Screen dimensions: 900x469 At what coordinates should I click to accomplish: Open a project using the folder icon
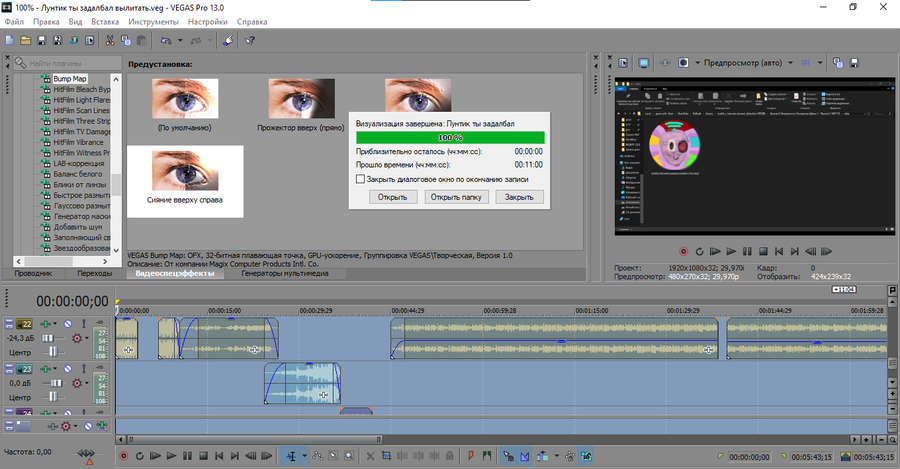pos(25,40)
